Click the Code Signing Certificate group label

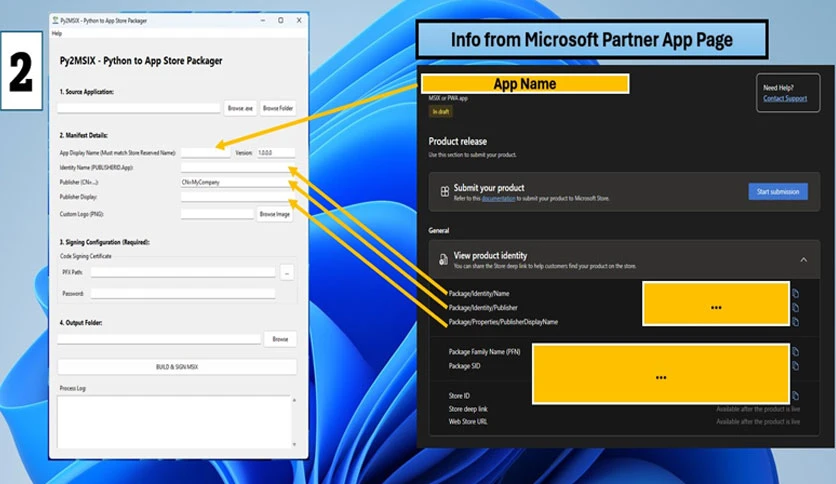tap(86, 256)
